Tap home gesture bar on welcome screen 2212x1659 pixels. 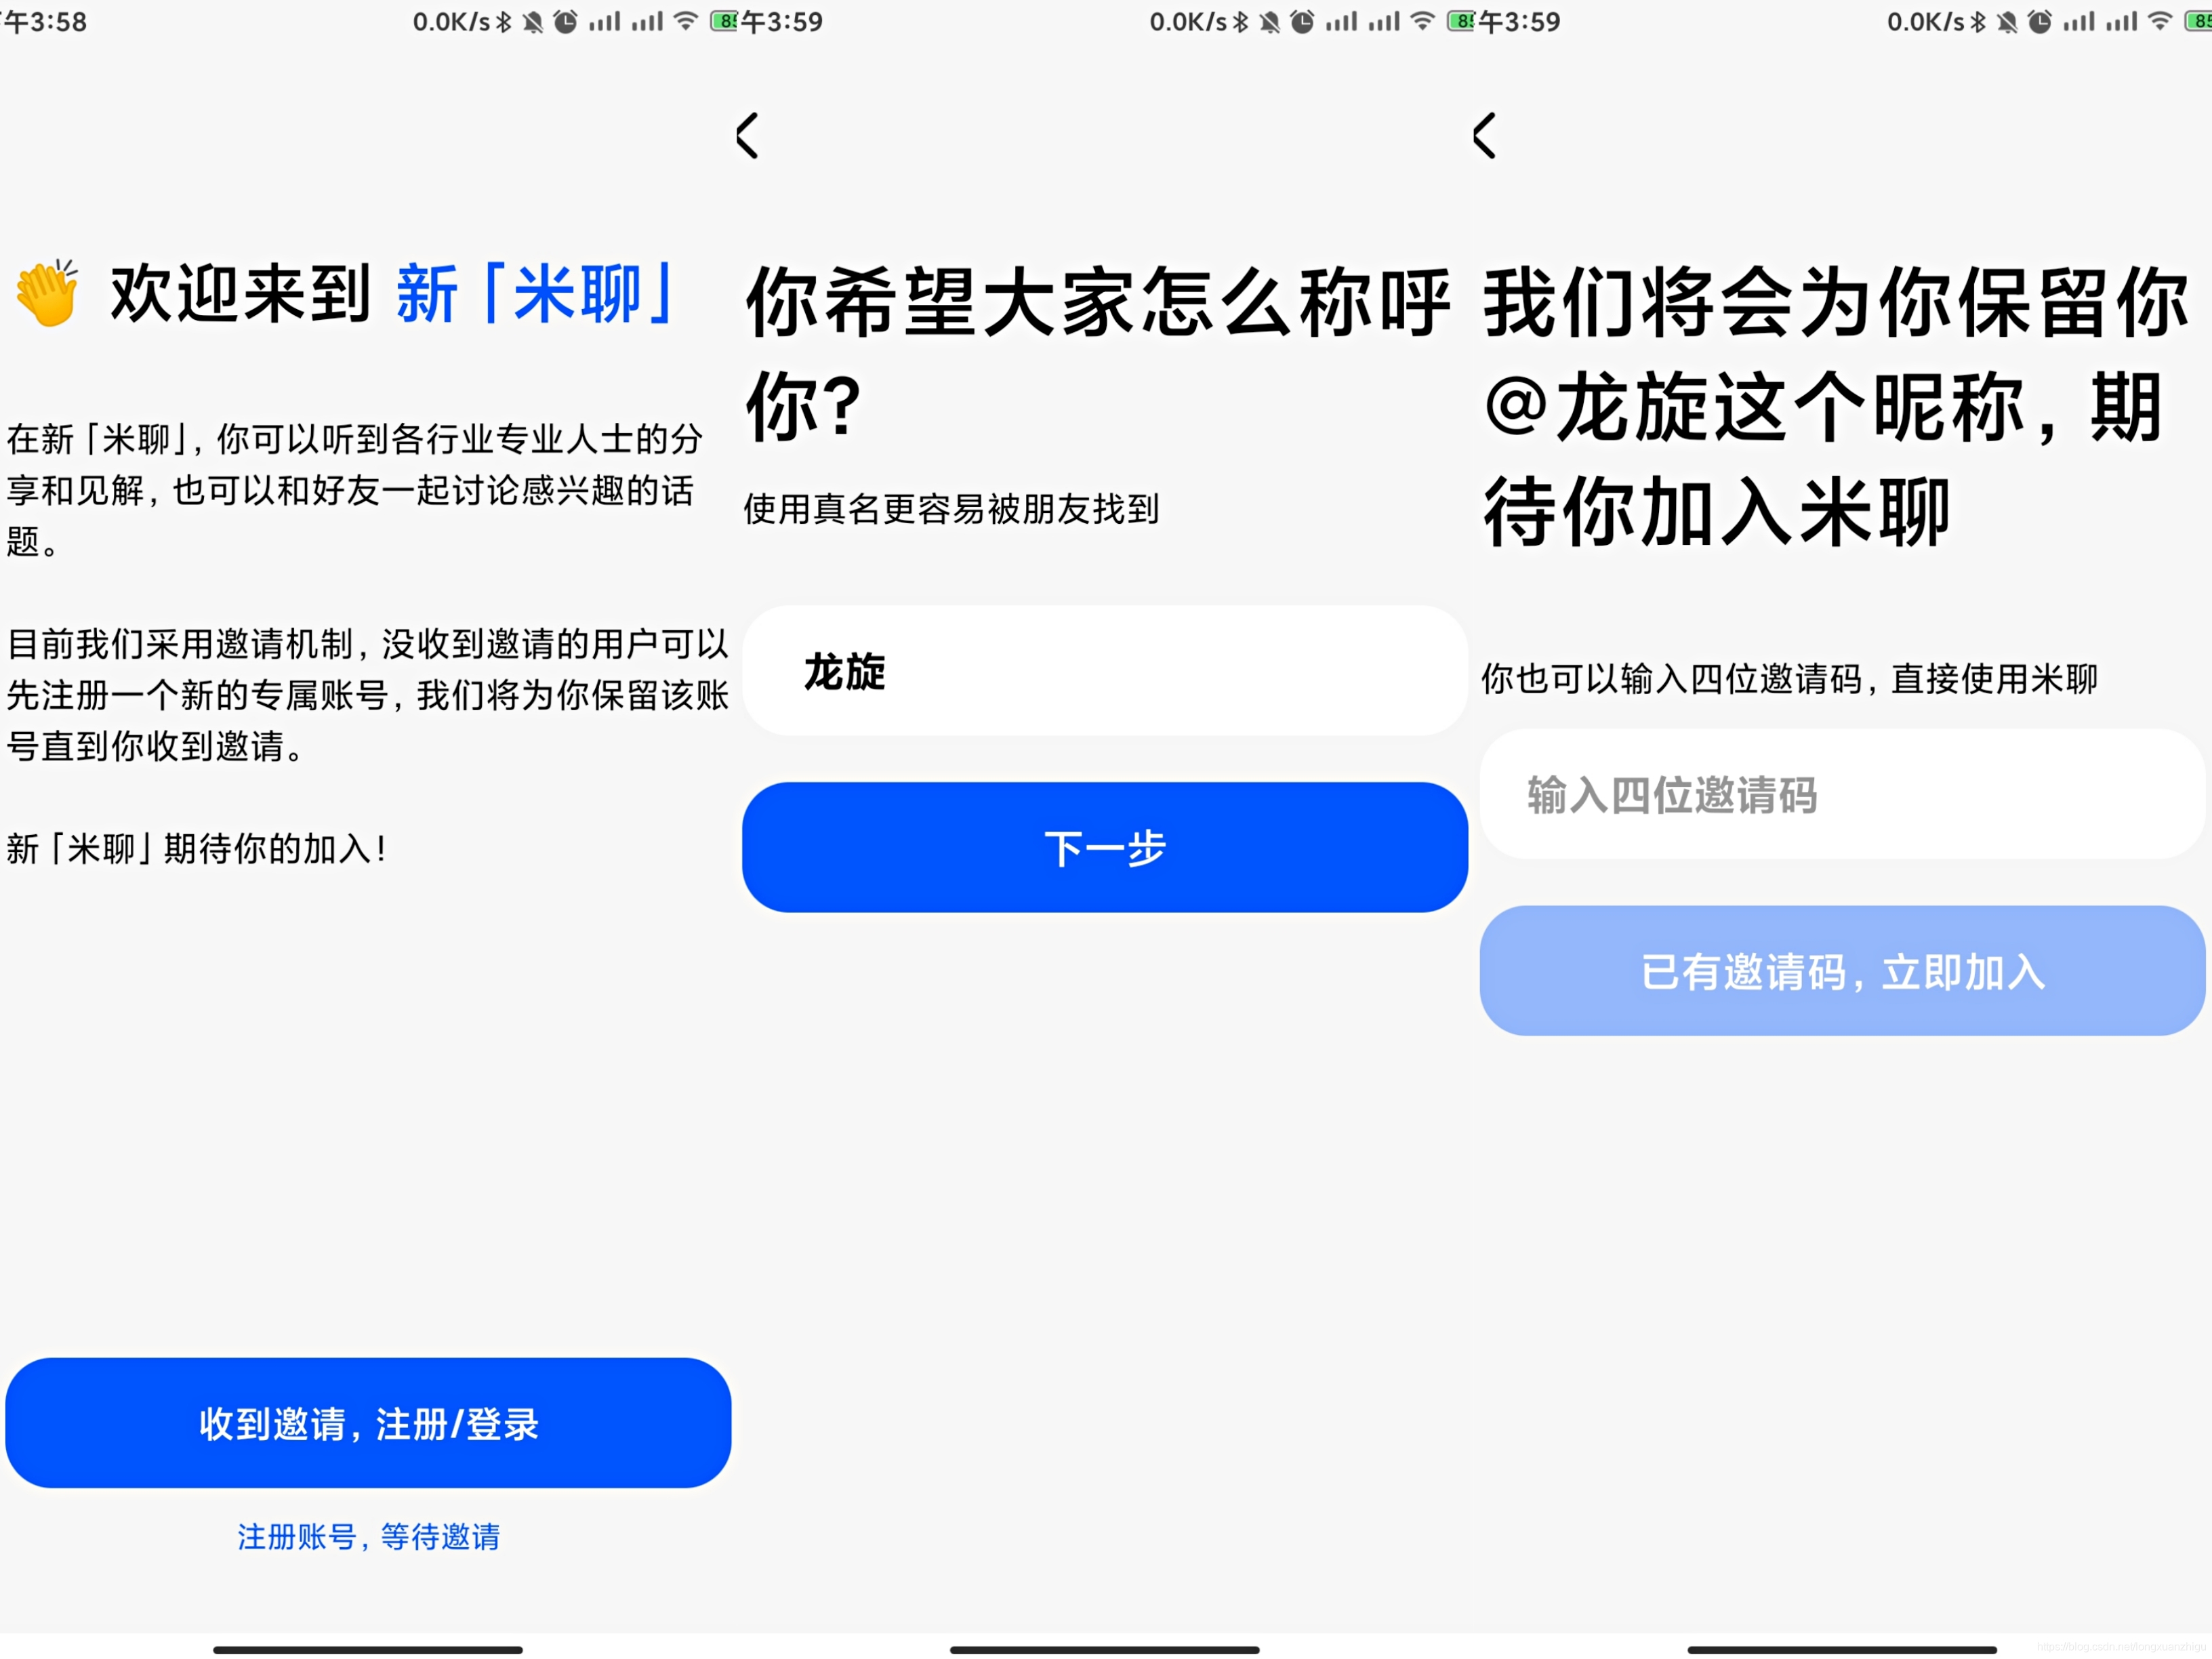[x=368, y=1650]
